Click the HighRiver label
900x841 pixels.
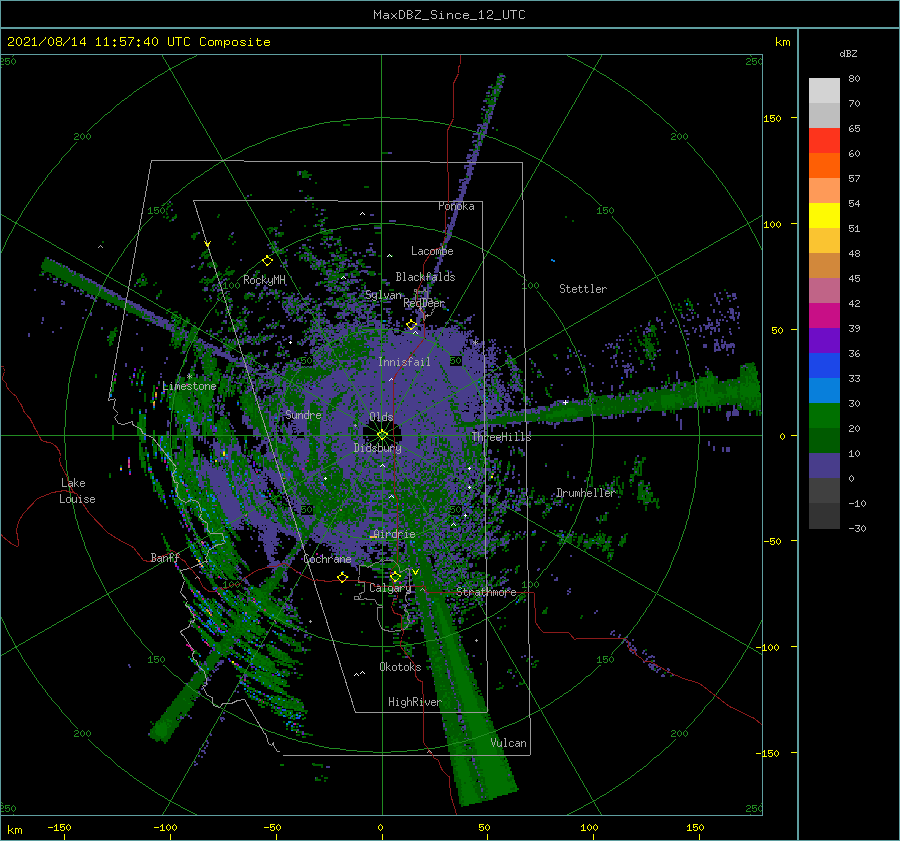pos(415,702)
